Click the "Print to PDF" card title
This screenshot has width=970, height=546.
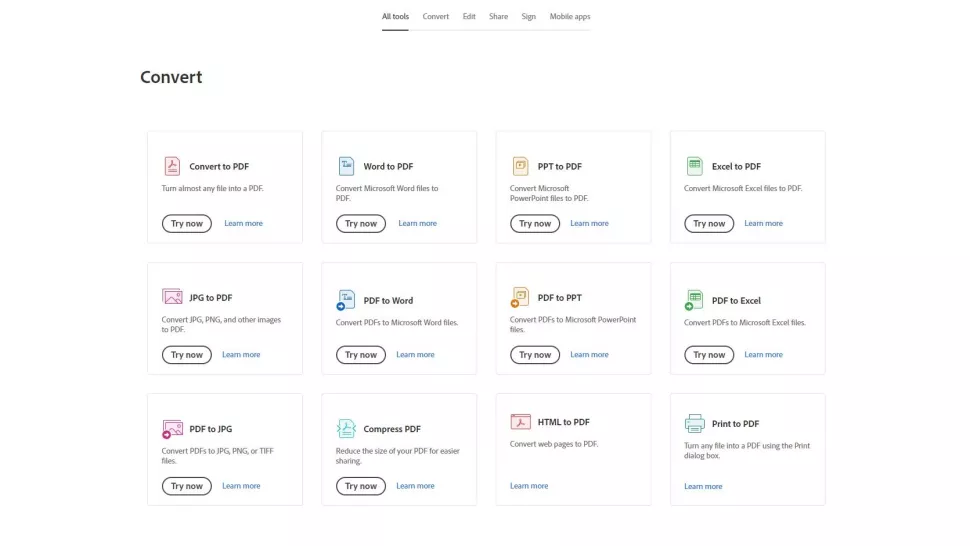(735, 424)
